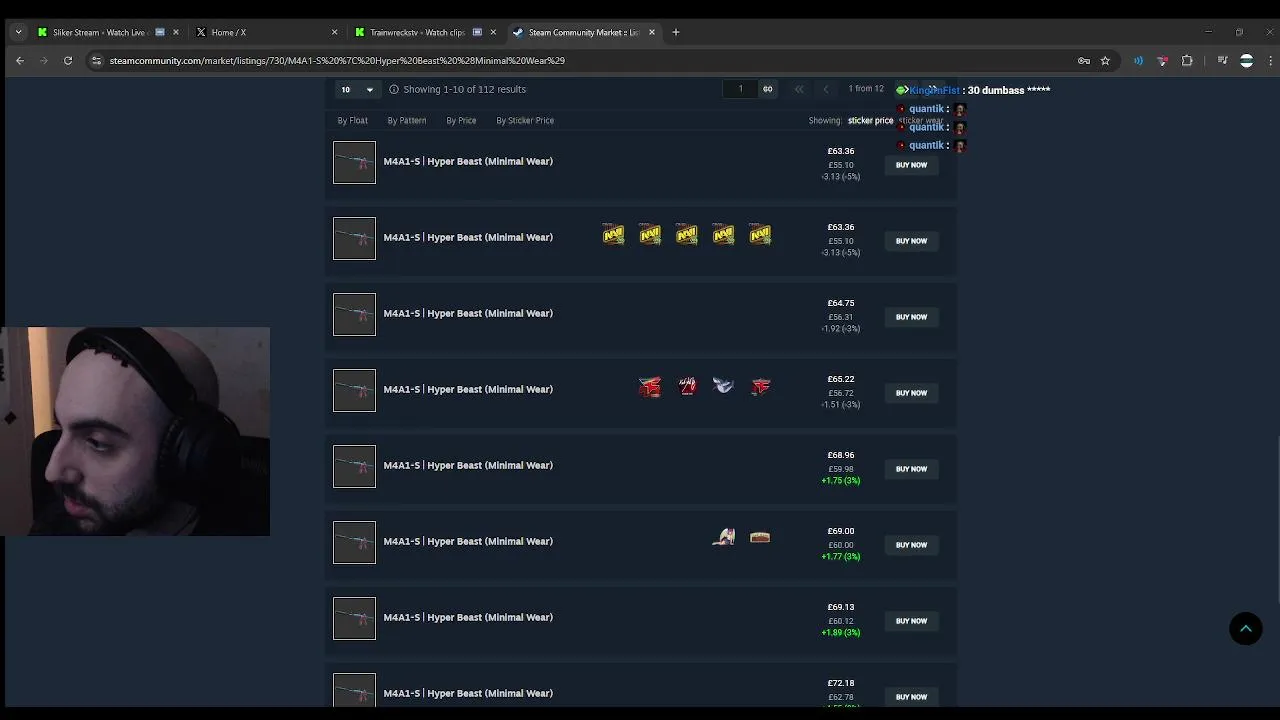Open M4A1-S Hyper Beast name, £65.22 row
Screen dimensions: 1280x720
(468, 389)
